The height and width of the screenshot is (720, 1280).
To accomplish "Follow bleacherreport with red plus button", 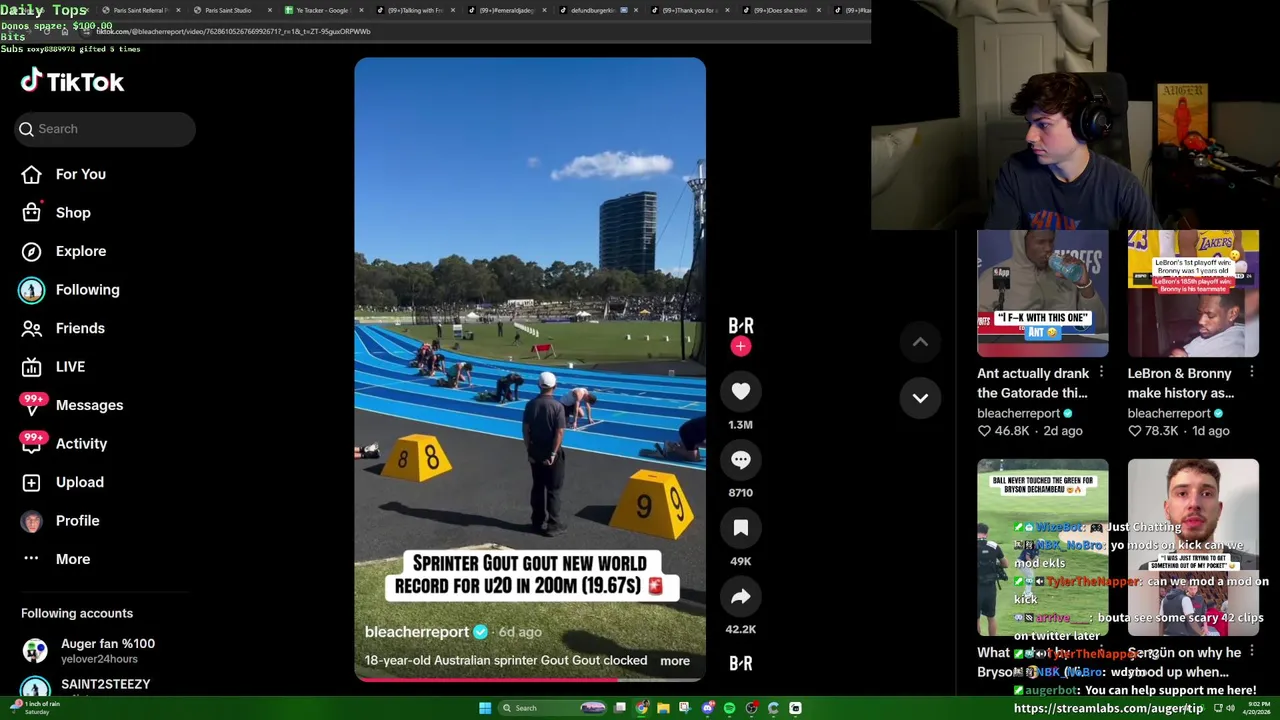I will tap(740, 346).
